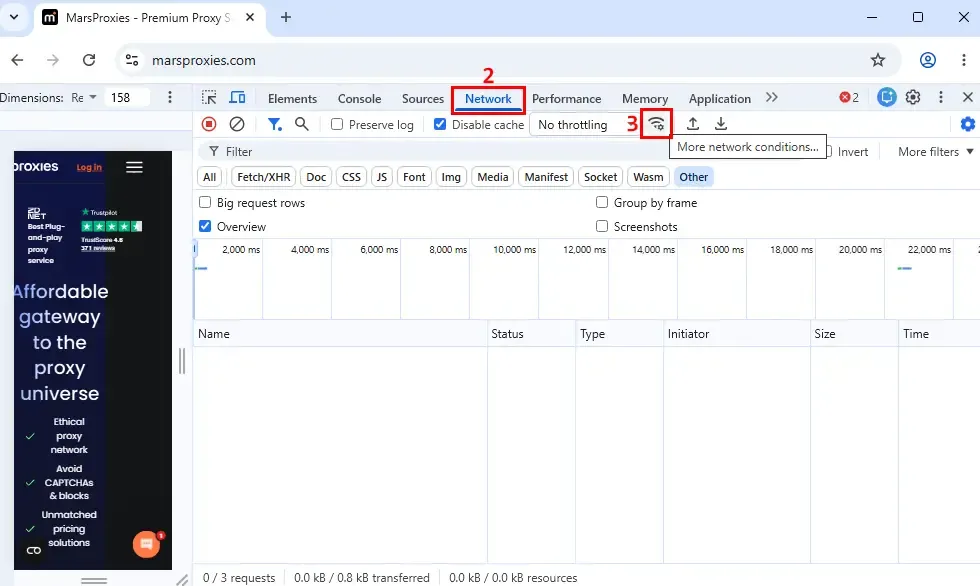Viewport: 980px width, 586px height.
Task: Select the Network tab
Action: point(488,98)
